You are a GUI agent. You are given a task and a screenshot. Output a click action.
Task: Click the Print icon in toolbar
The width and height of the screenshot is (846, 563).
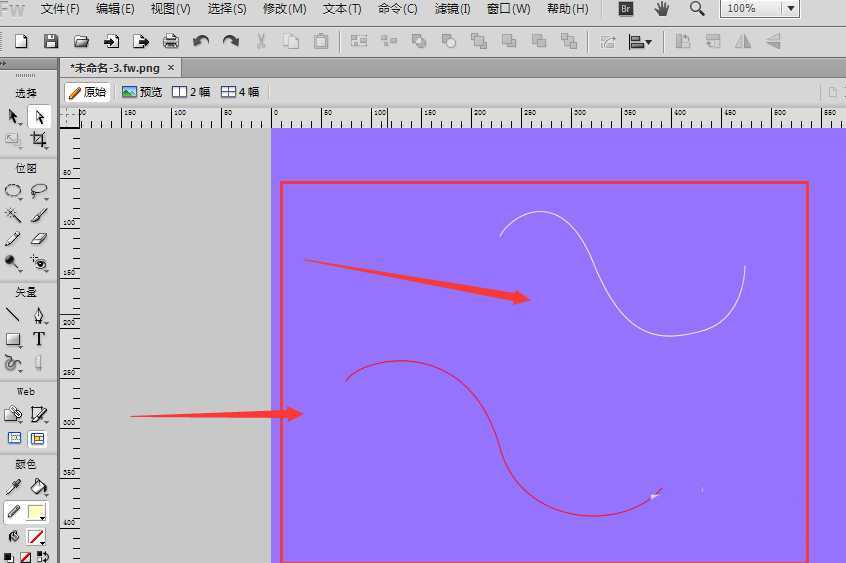[x=171, y=42]
